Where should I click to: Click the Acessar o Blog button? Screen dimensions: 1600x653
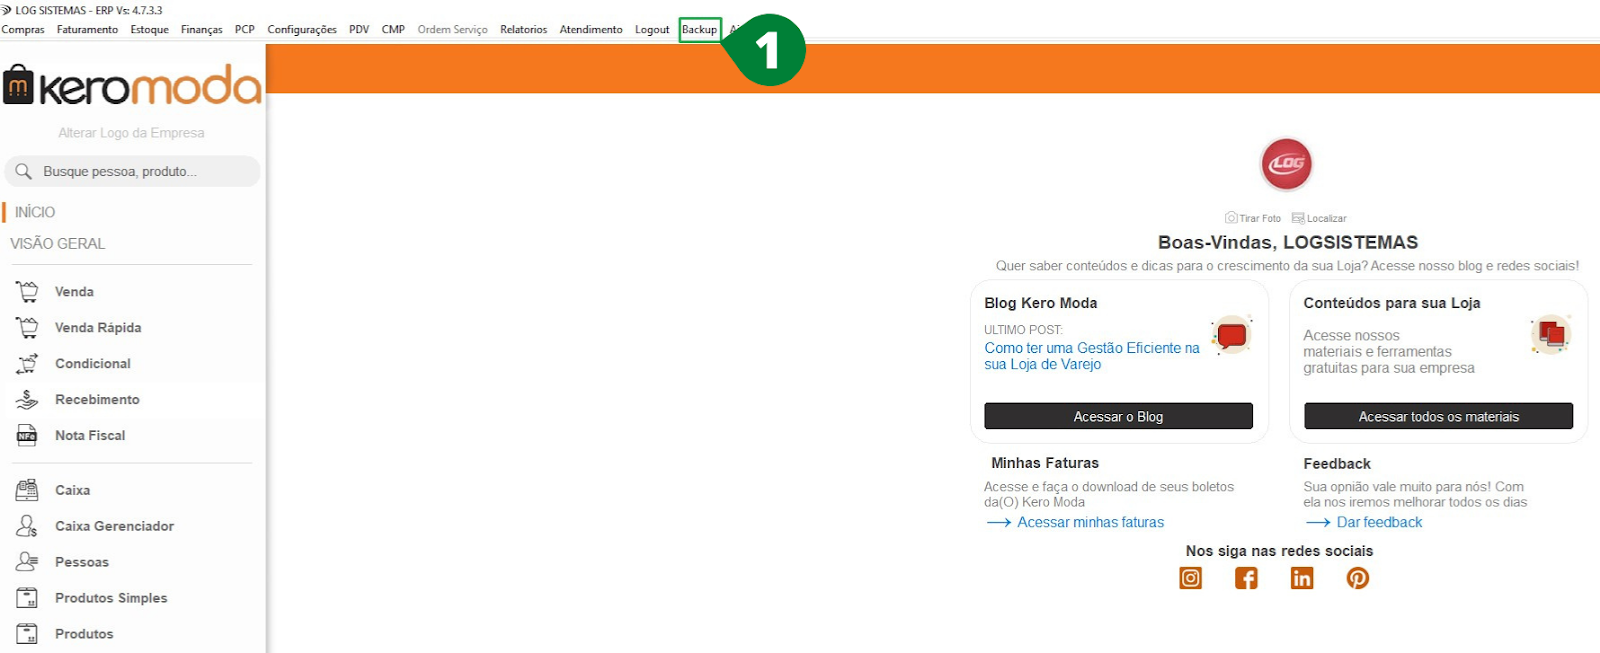pos(1118,416)
